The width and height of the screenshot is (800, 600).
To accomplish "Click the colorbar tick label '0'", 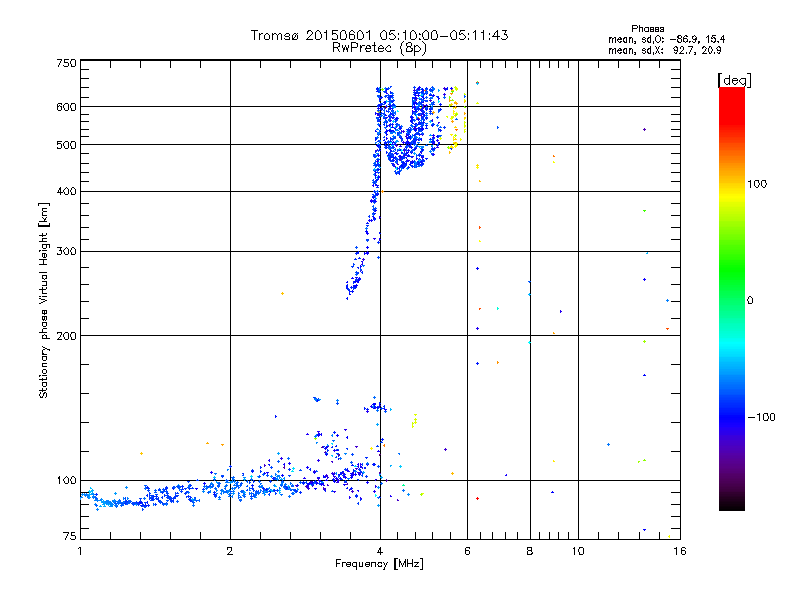I will coord(750,301).
